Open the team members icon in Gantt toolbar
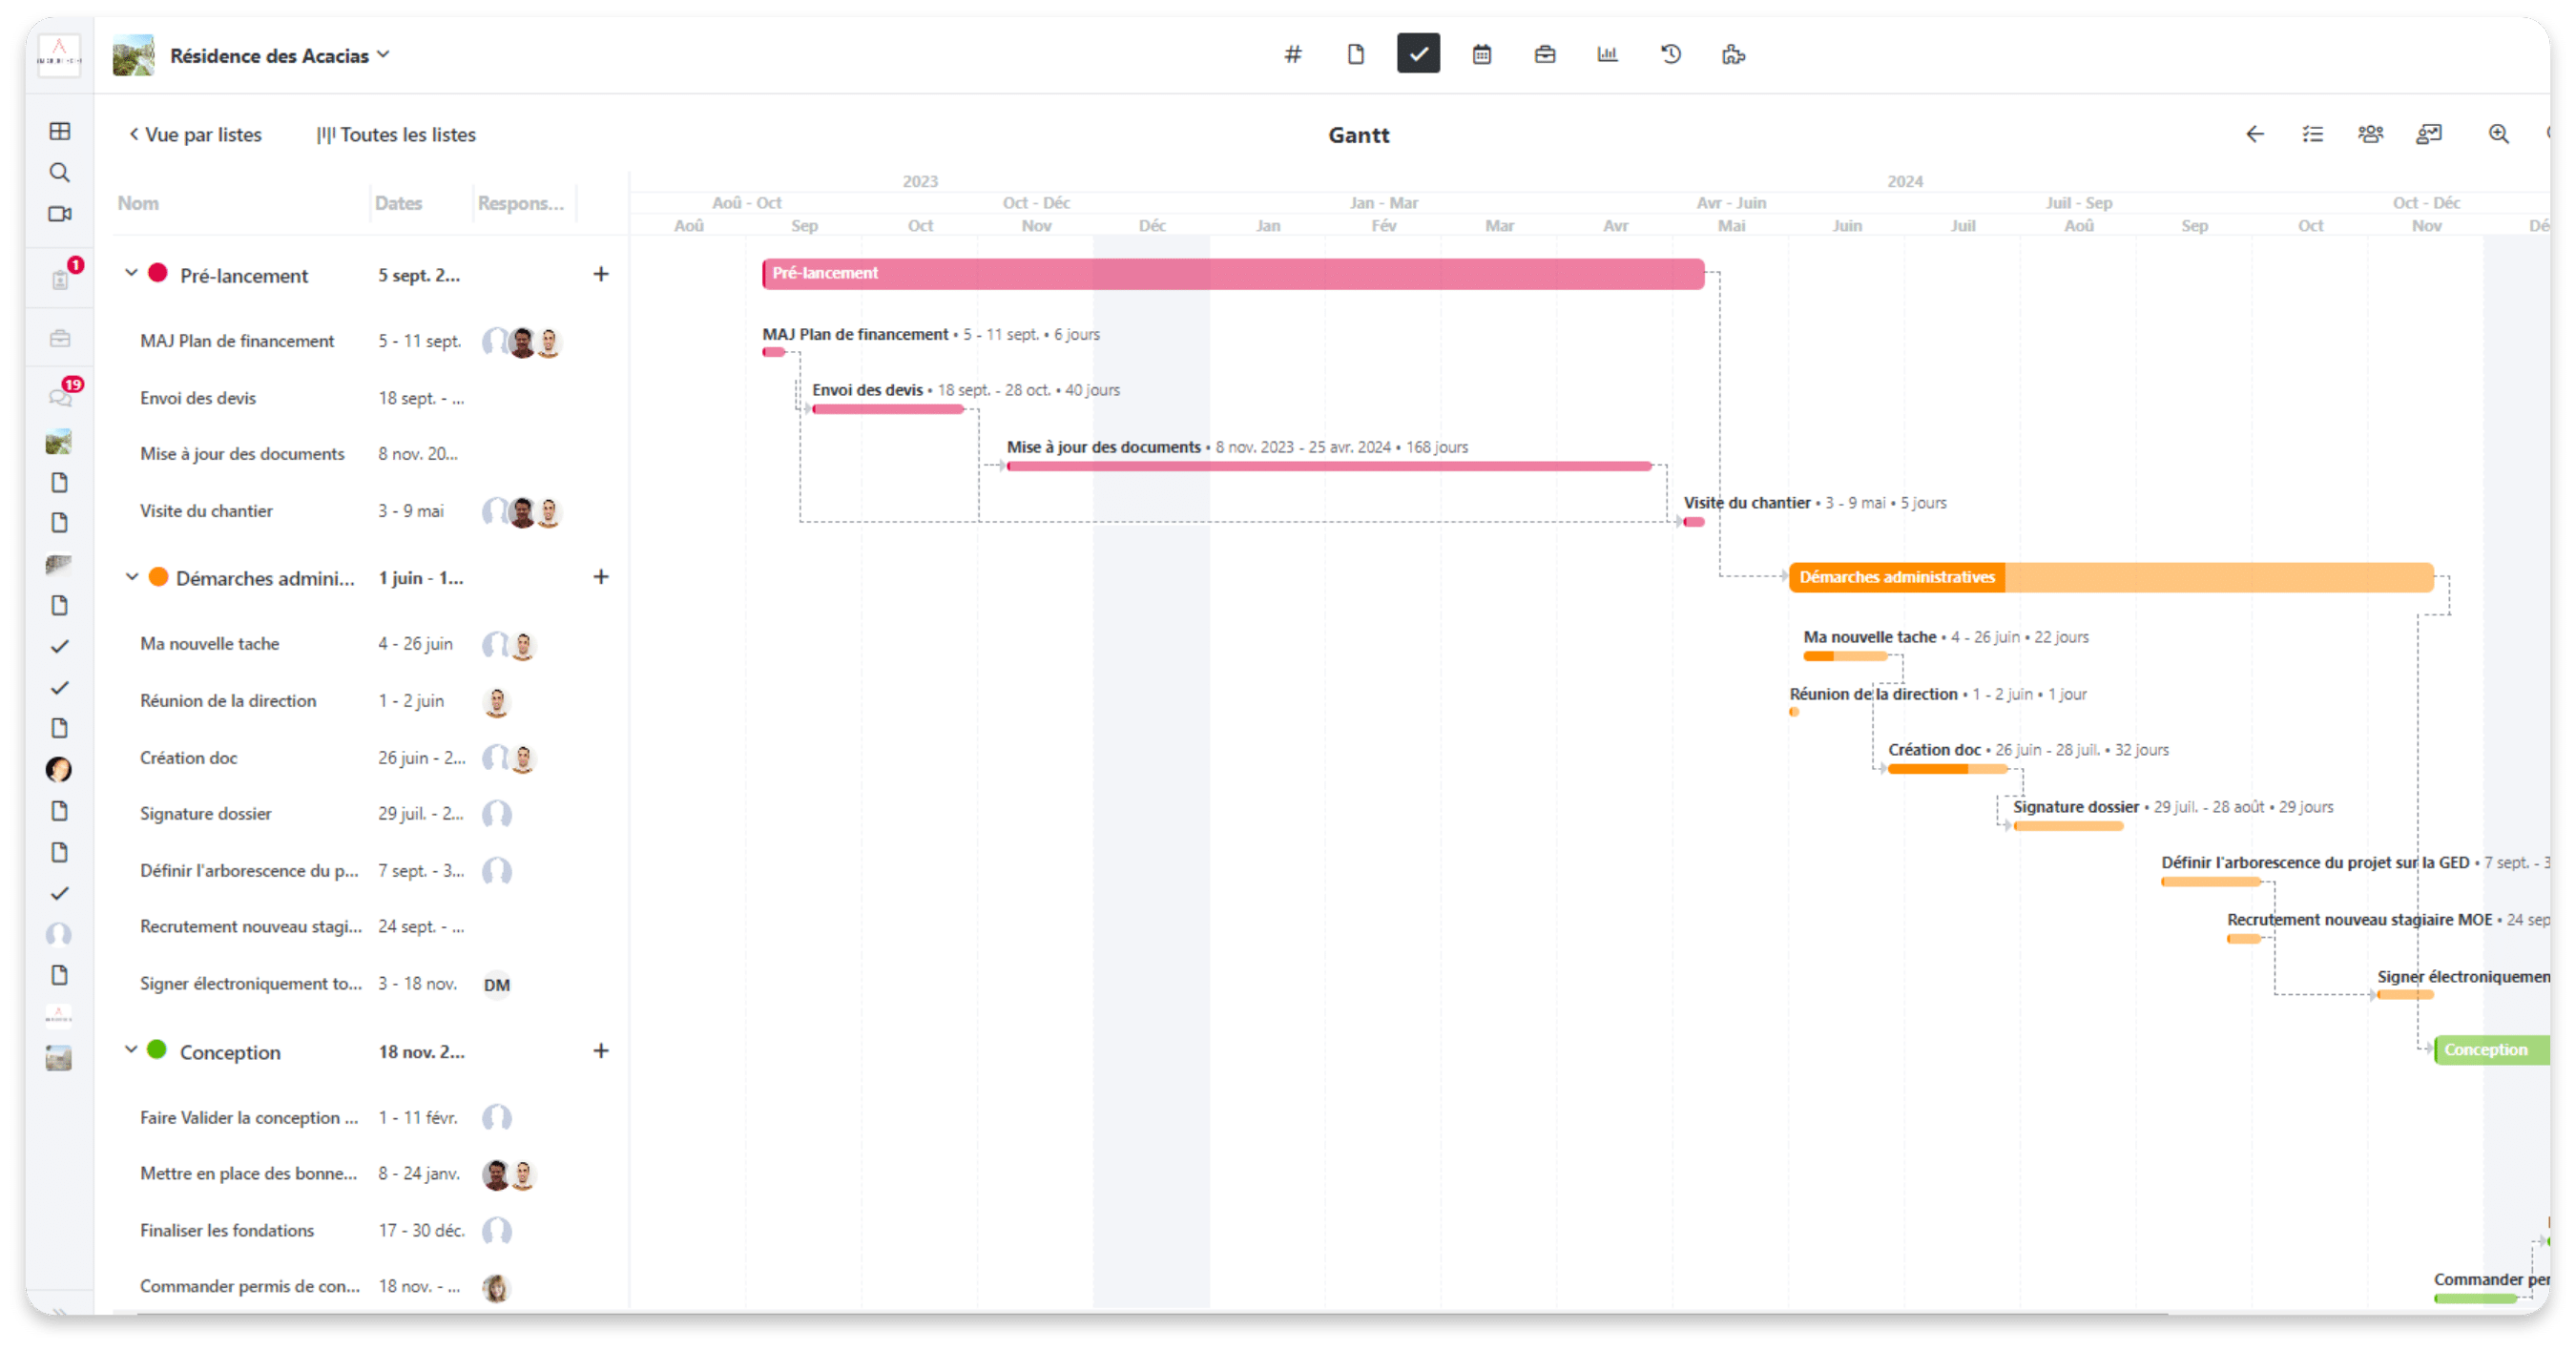The width and height of the screenshot is (2576, 1350). [2370, 134]
